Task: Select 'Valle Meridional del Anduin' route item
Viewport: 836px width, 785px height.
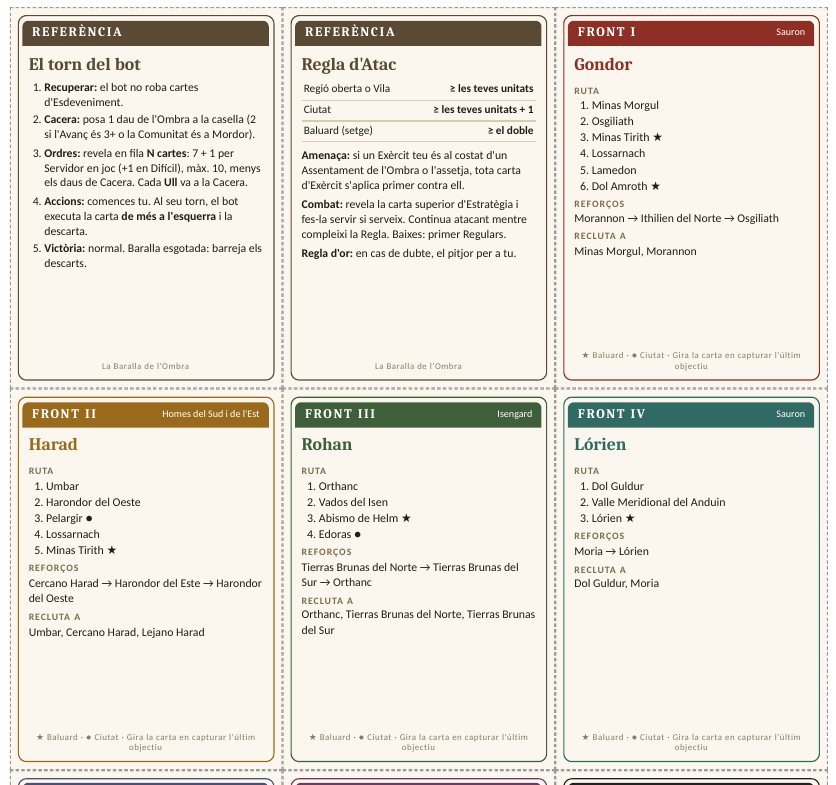Action: point(658,502)
